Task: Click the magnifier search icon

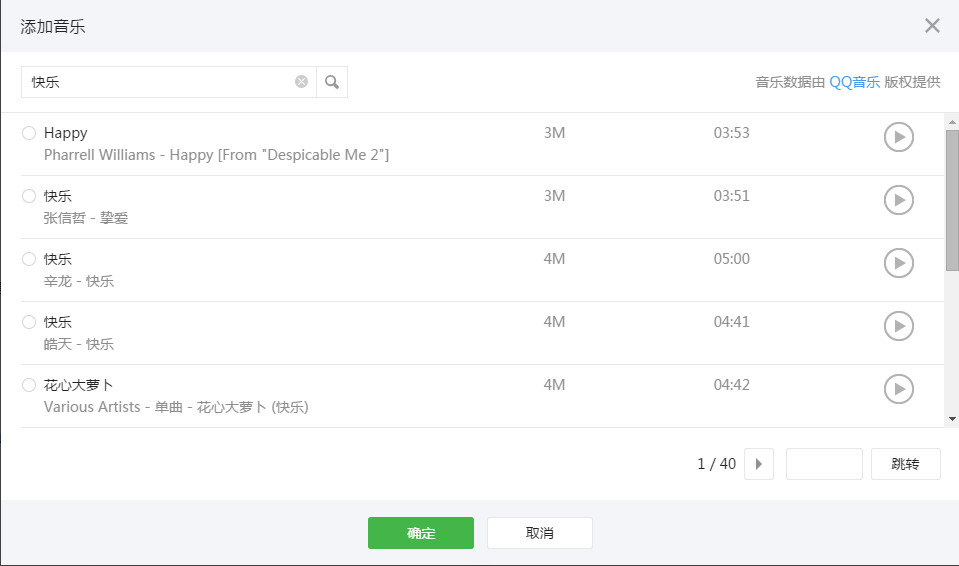Action: pyautogui.click(x=332, y=82)
